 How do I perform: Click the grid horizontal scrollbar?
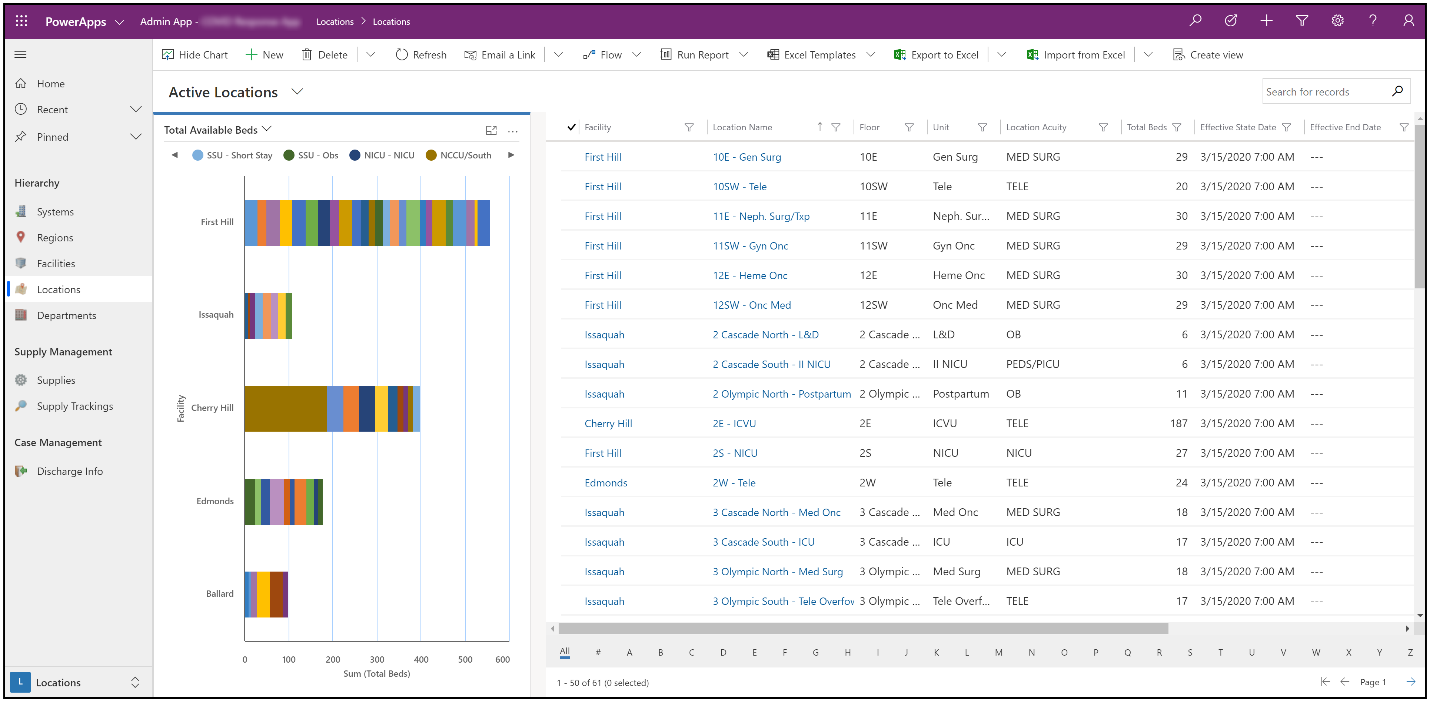point(863,629)
